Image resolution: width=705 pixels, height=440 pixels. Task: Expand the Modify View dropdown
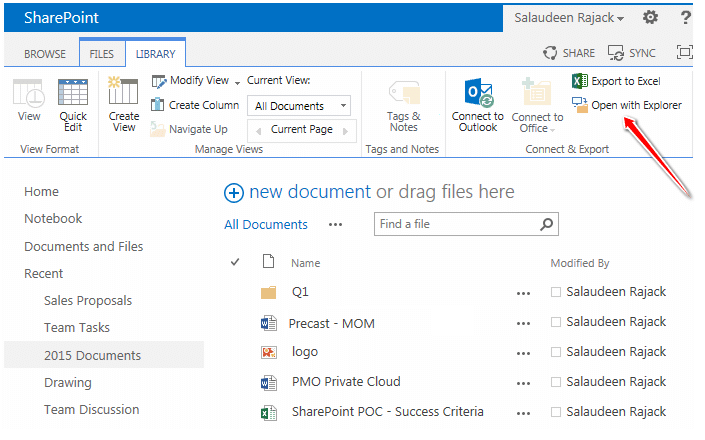coord(236,81)
